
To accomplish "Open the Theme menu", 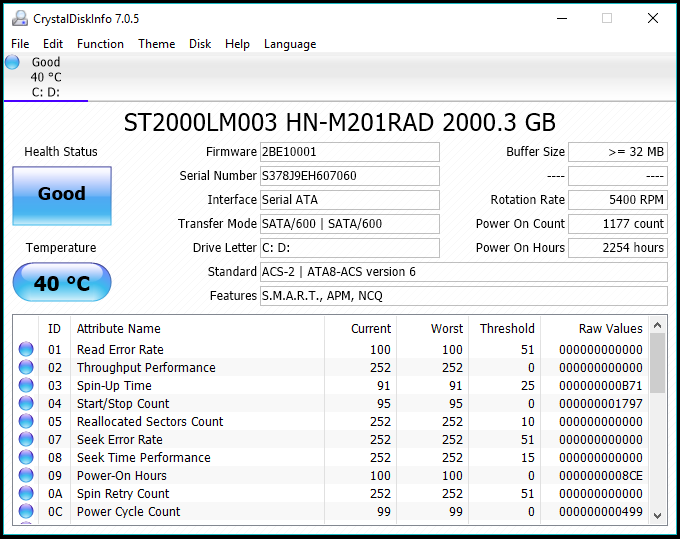I will click(x=156, y=44).
